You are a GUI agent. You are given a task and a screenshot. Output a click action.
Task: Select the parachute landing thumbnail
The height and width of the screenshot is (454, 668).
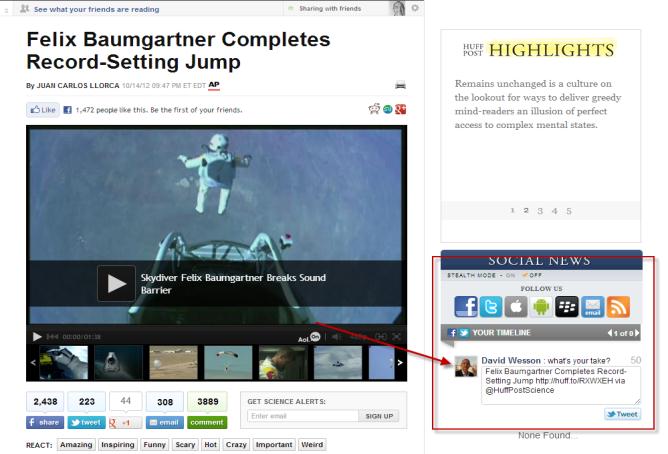pos(228,362)
